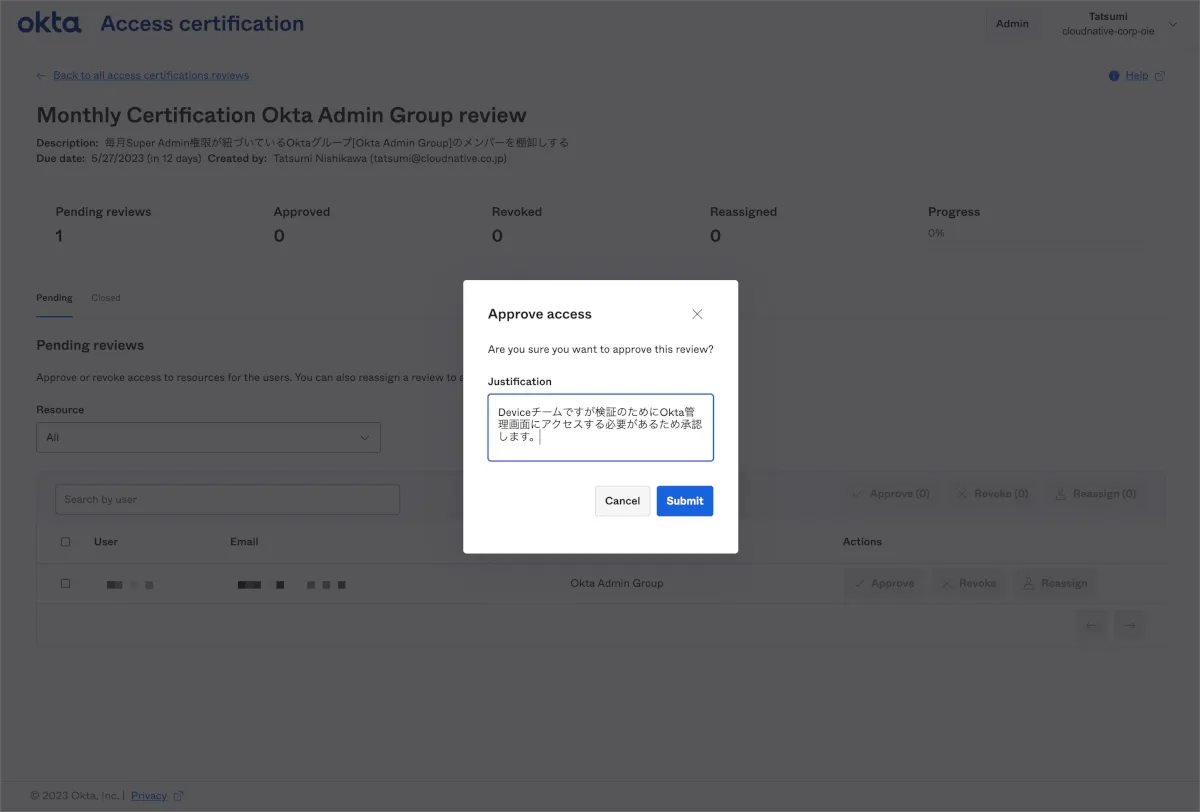
Task: Submit the approval justification
Action: point(684,501)
